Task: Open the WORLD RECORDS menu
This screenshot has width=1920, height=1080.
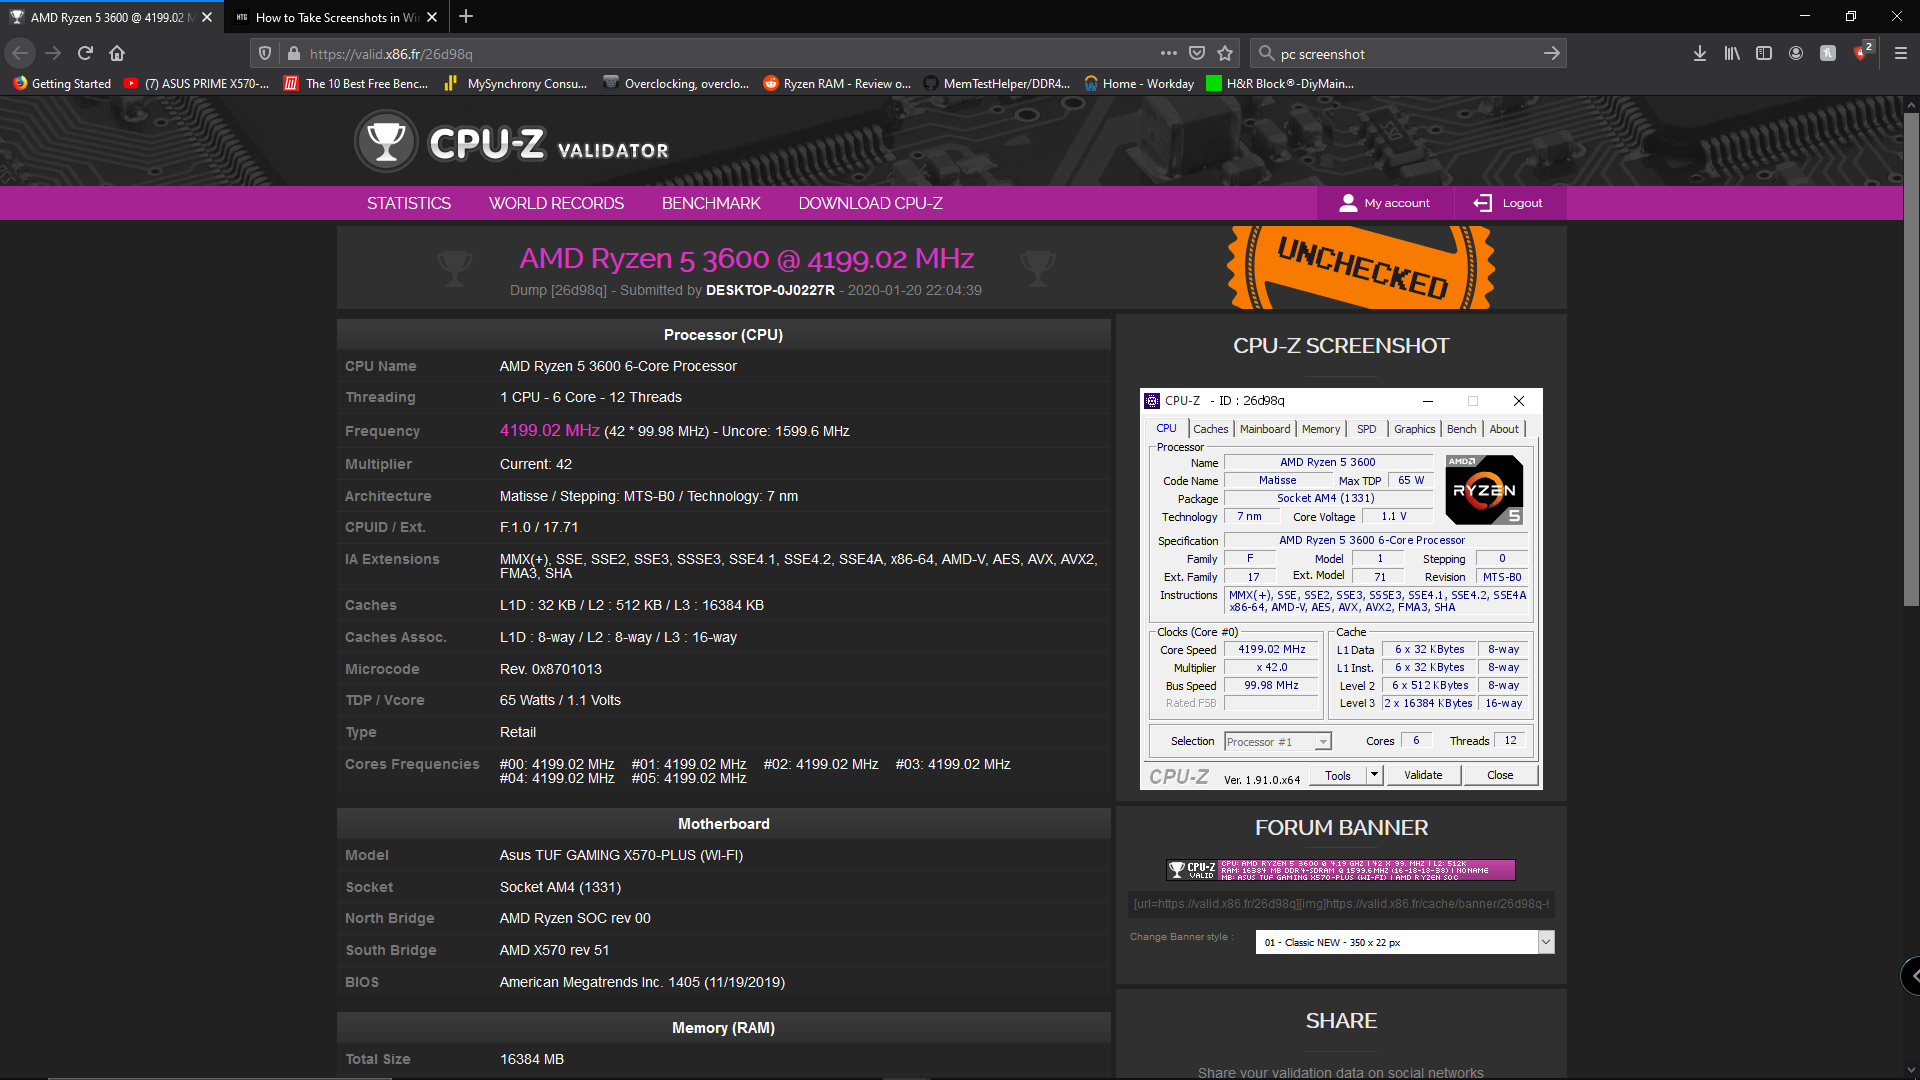Action: click(556, 203)
